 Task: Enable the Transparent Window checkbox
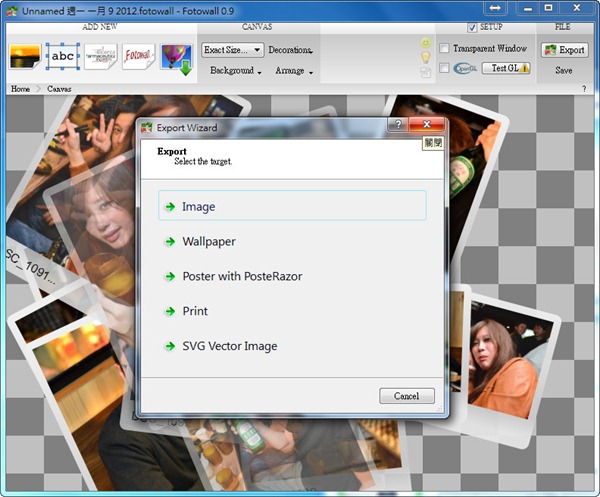pos(444,48)
